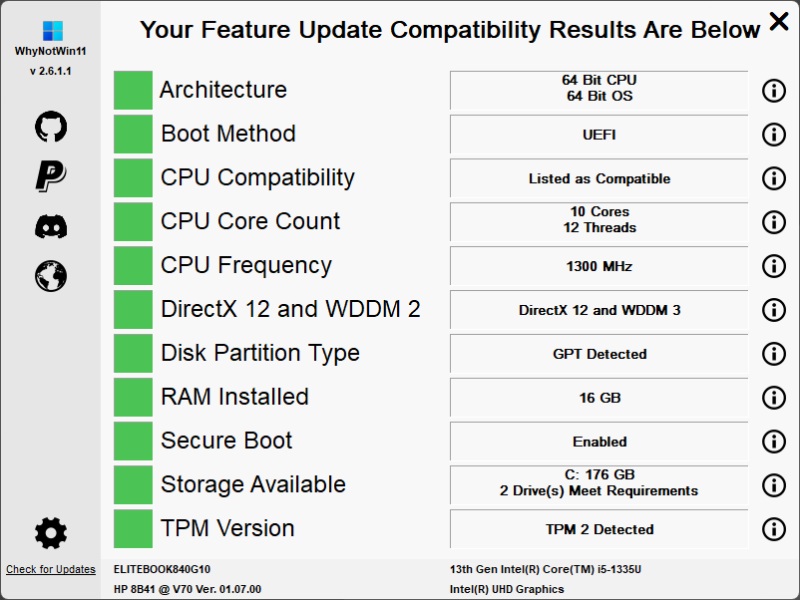Click the PayPal donate icon
This screenshot has height=600, width=800.
[50, 176]
